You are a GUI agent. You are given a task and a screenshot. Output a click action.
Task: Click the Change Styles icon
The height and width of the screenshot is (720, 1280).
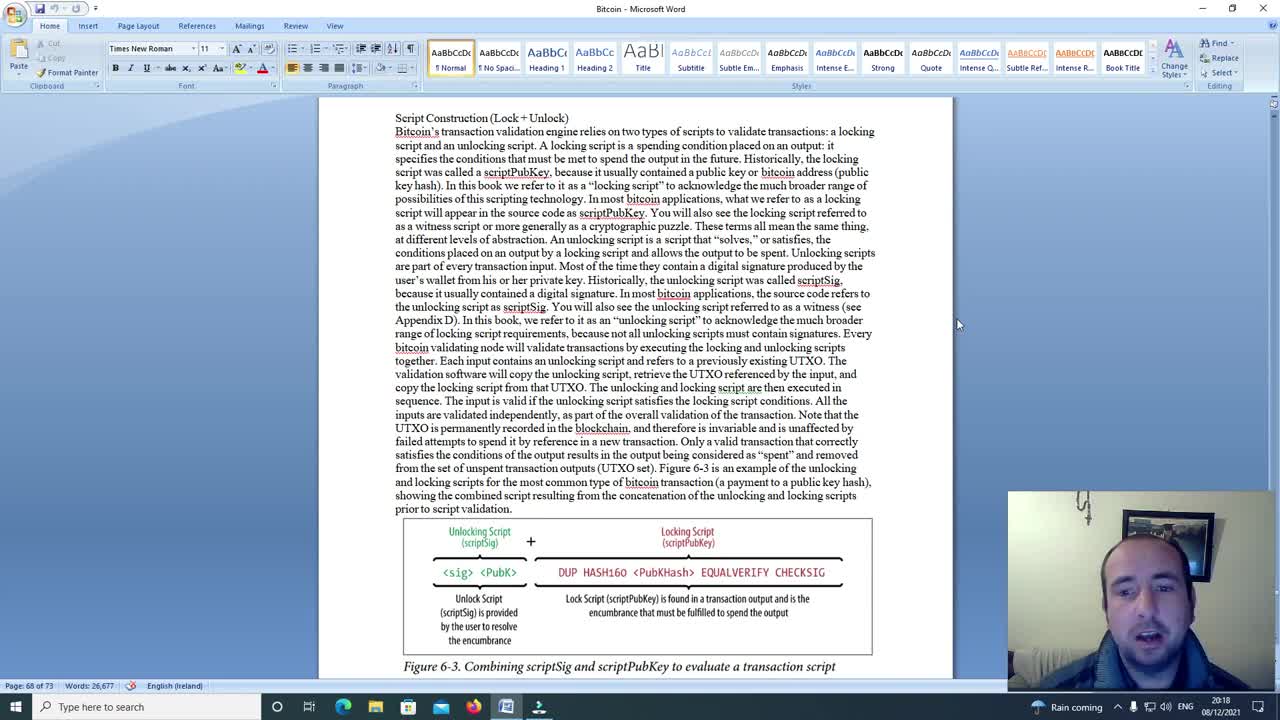(1174, 58)
